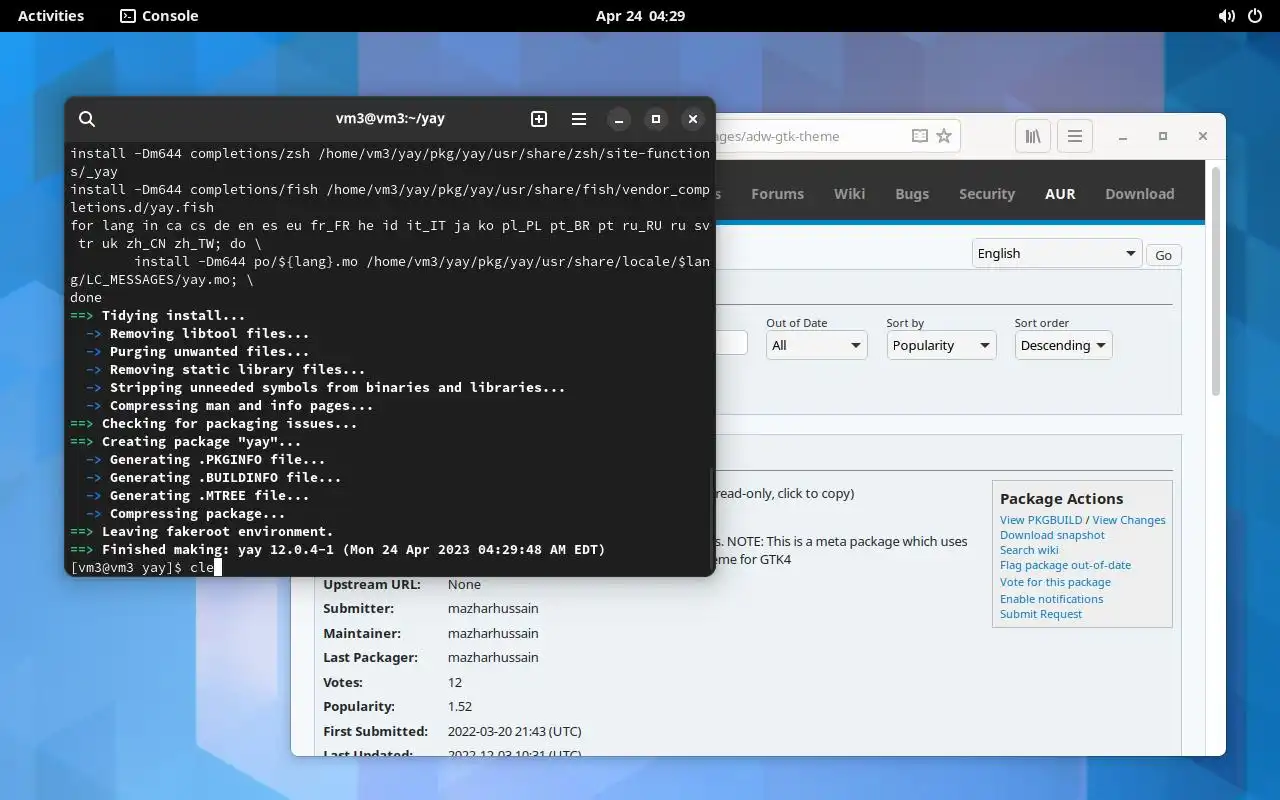
Task: Open the View Changes link
Action: [1129, 520]
